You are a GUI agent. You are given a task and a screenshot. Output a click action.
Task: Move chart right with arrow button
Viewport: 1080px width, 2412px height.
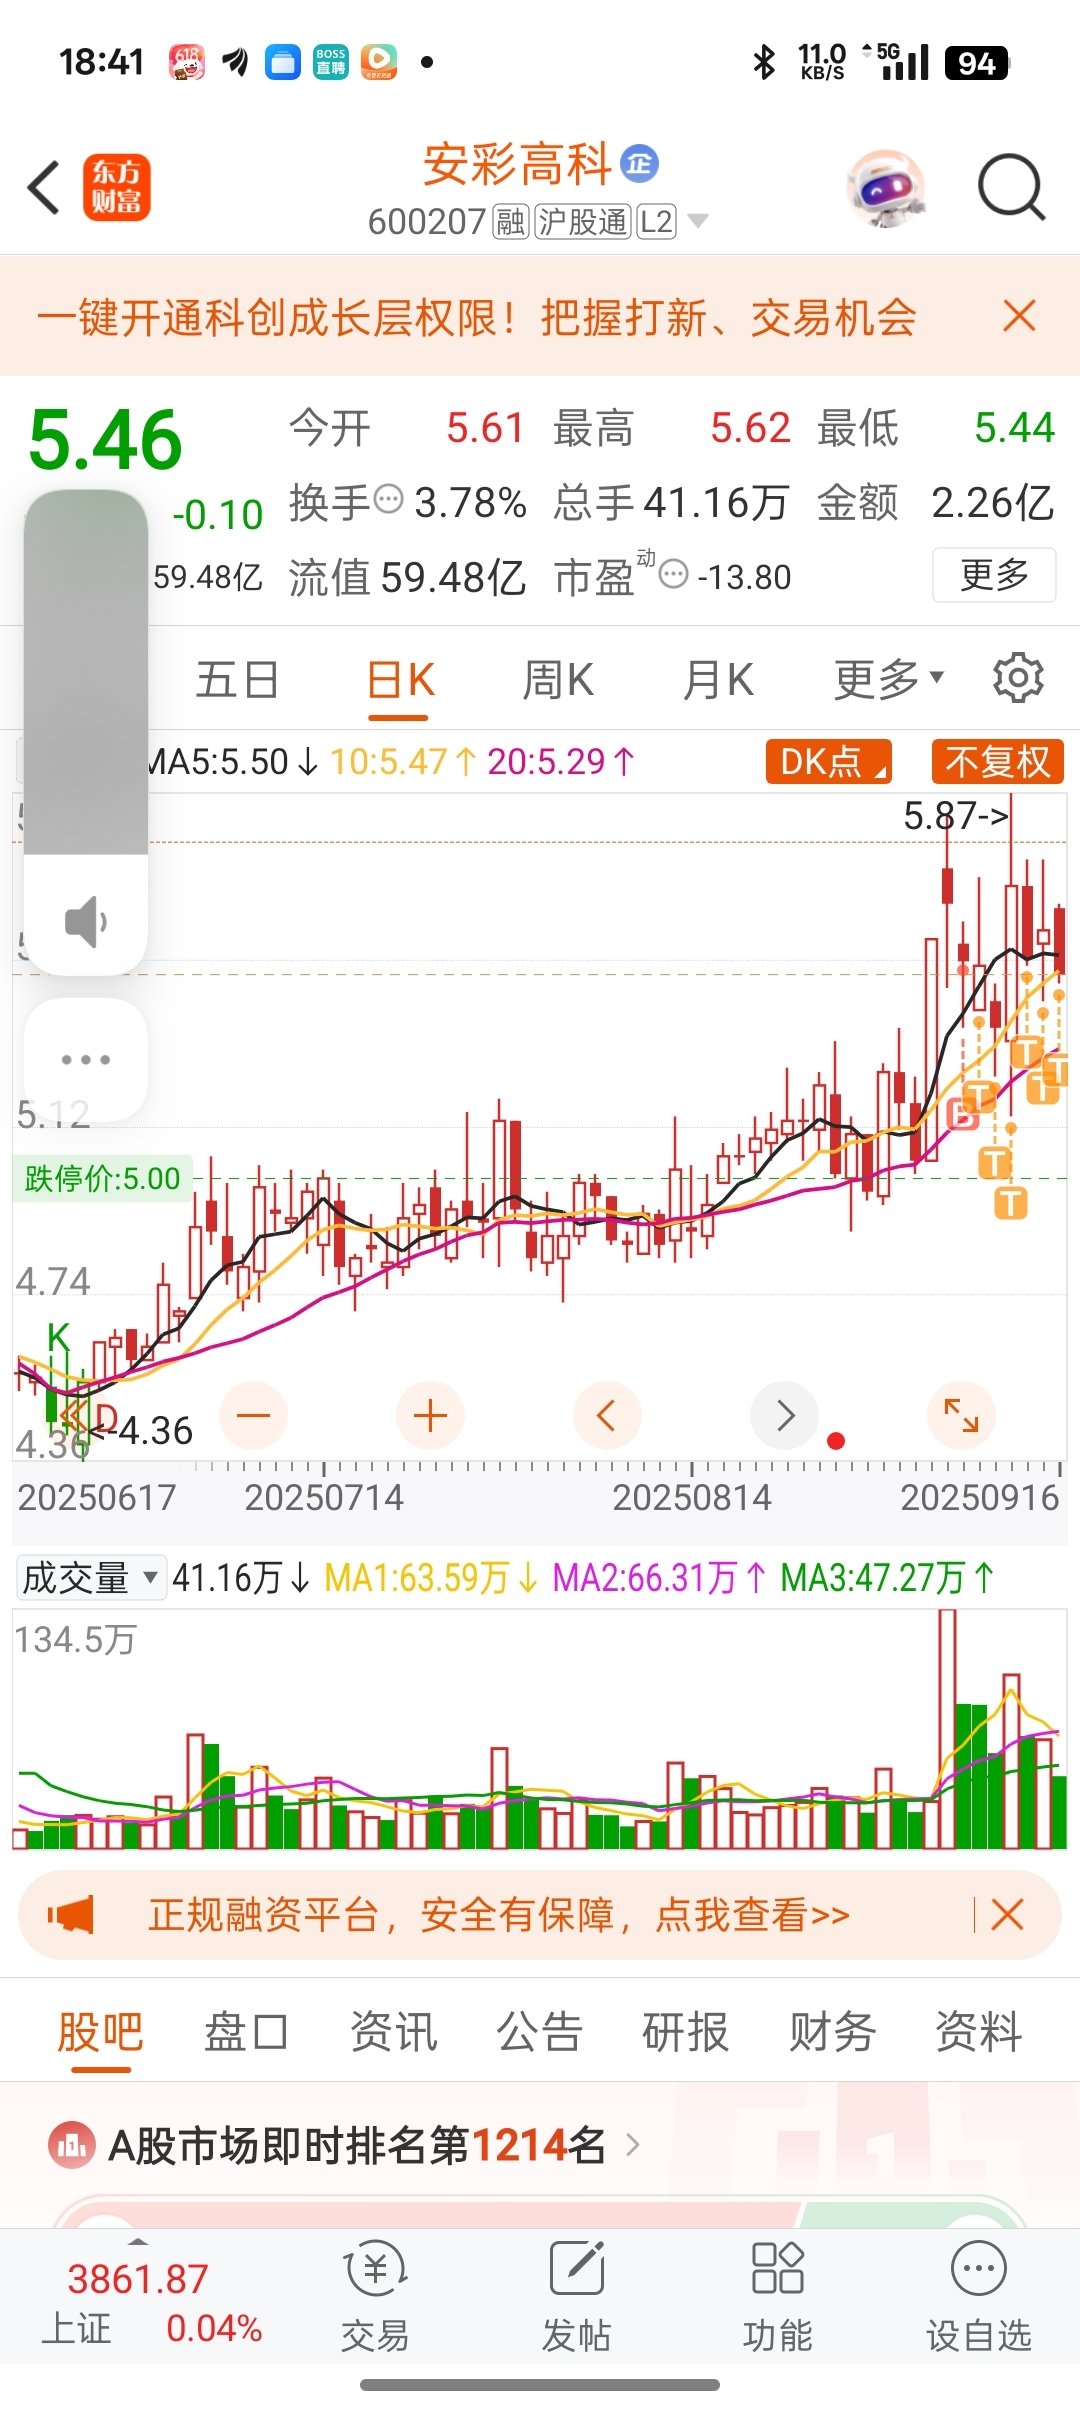pyautogui.click(x=784, y=1415)
